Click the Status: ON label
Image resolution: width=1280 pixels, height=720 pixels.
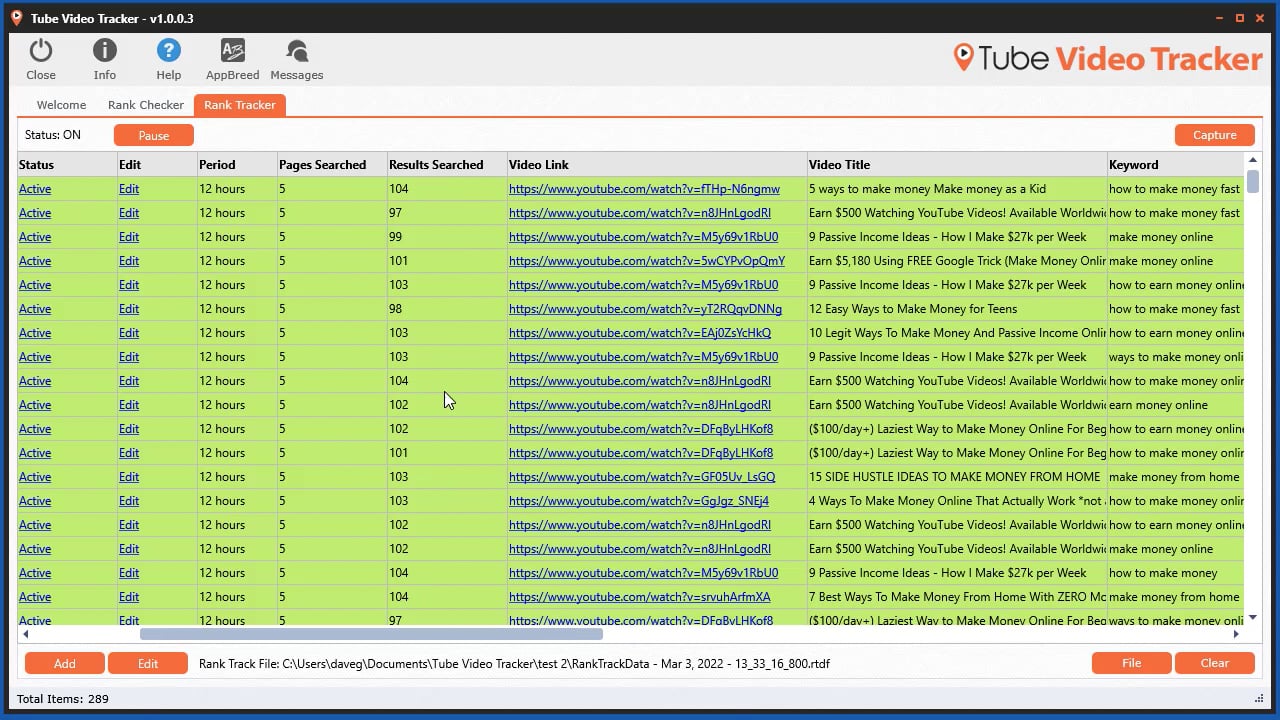pos(53,135)
